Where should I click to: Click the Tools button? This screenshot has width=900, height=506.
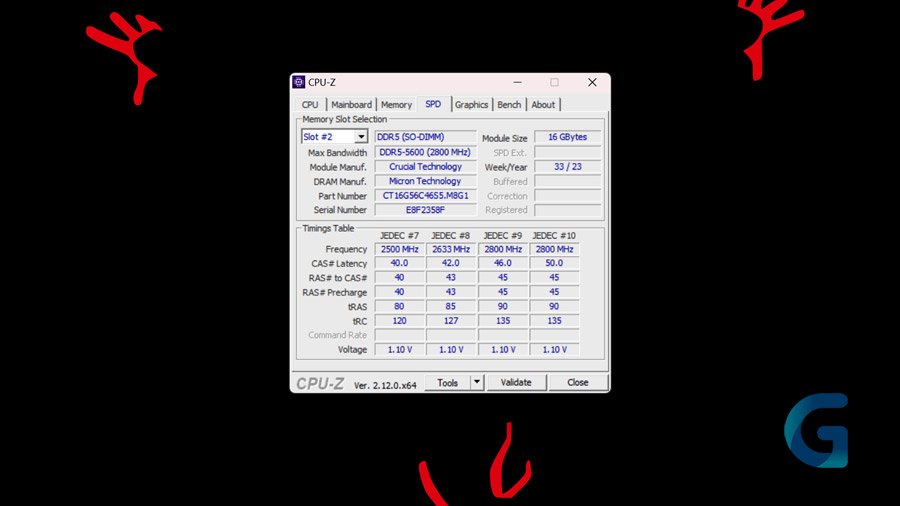pyautogui.click(x=448, y=383)
